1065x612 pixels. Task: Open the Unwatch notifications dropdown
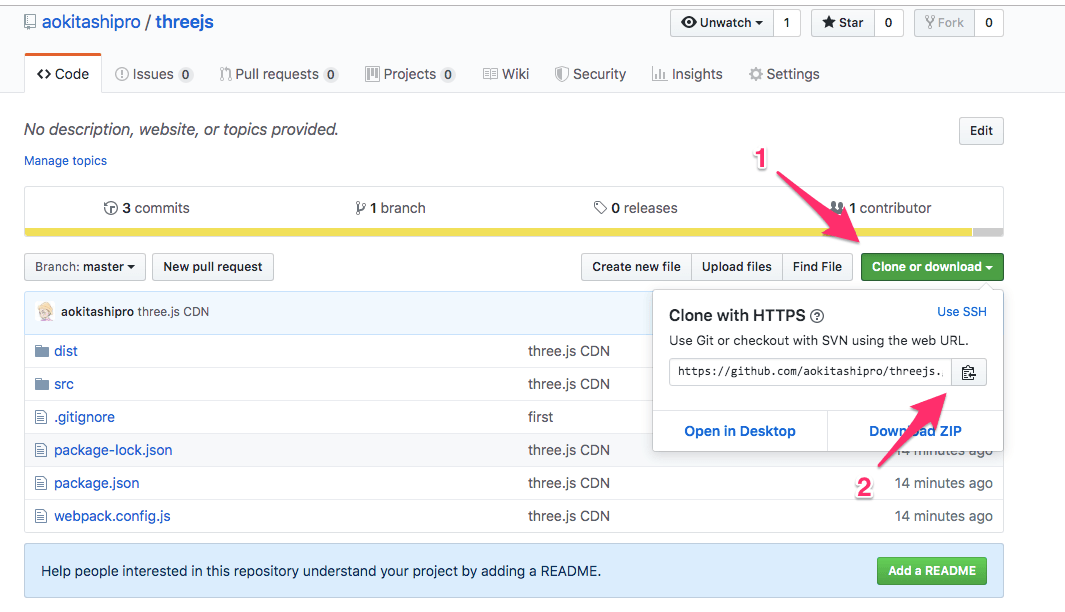pyautogui.click(x=721, y=23)
